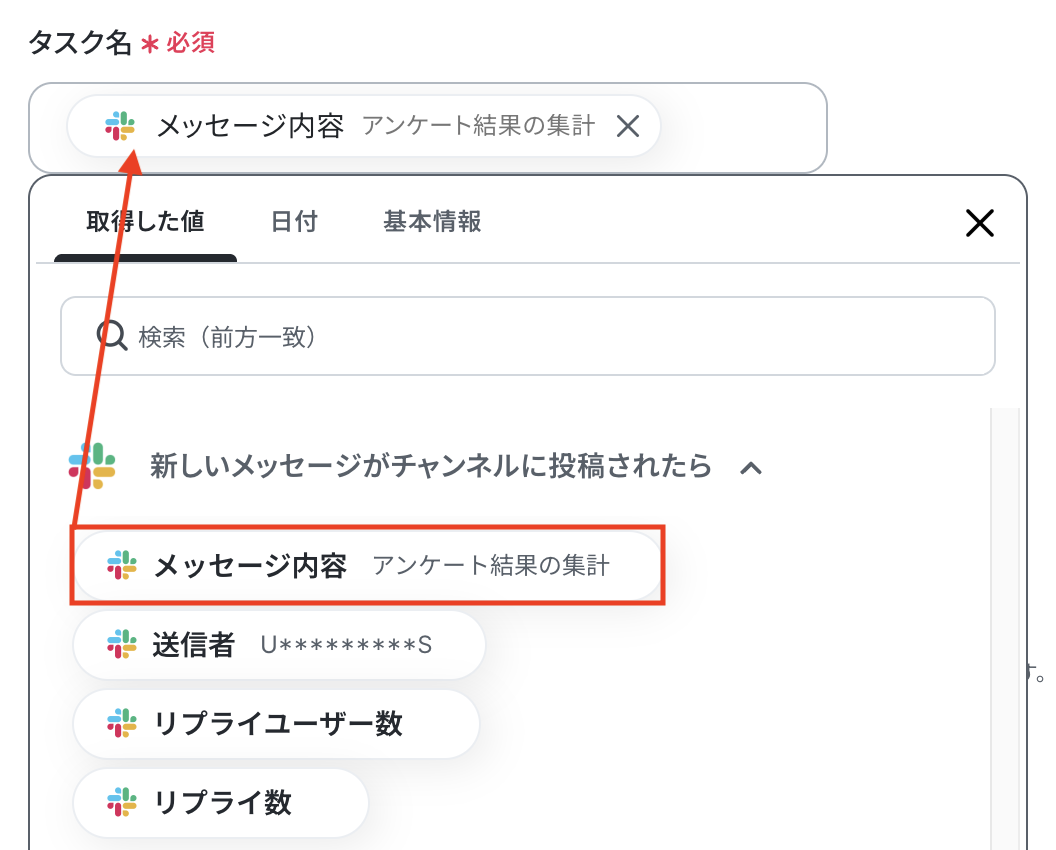Choose the リプライ数 value
The image size is (1056, 850).
pos(220,802)
